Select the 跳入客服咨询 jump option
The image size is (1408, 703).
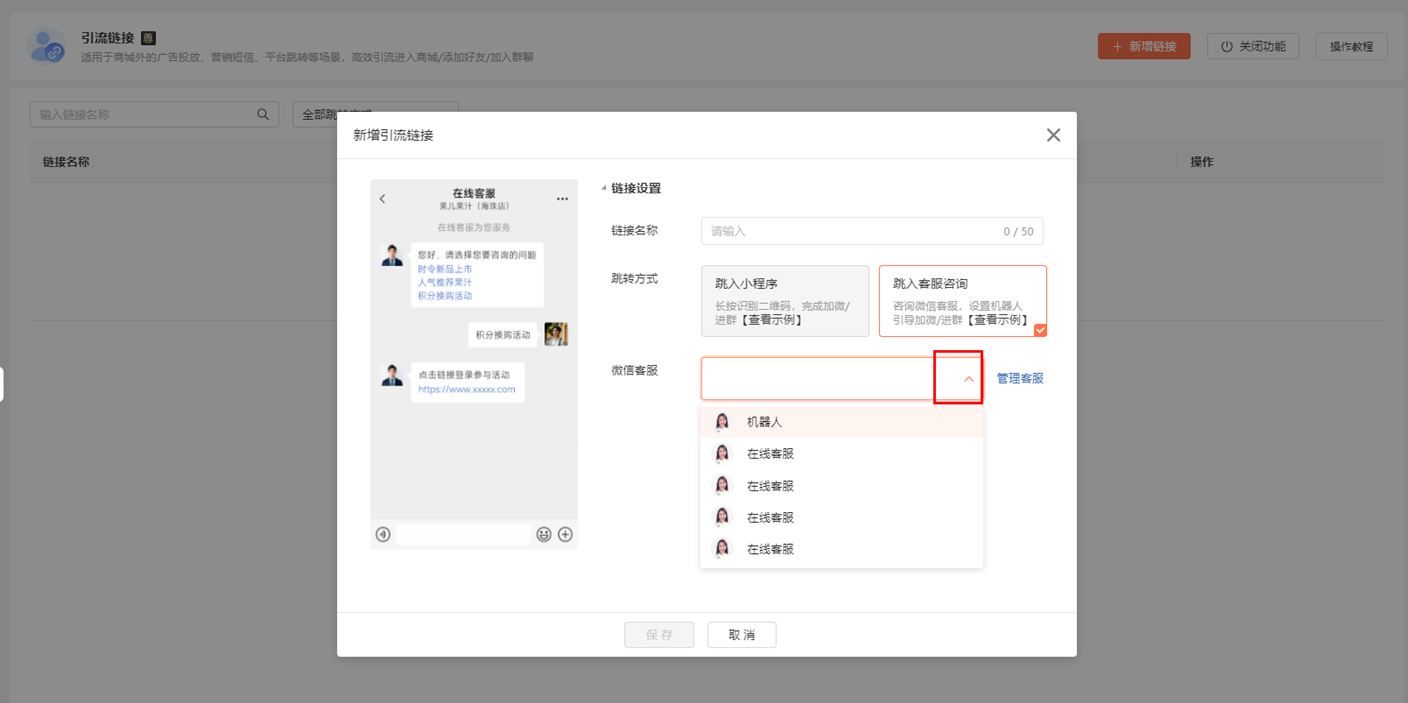click(962, 300)
